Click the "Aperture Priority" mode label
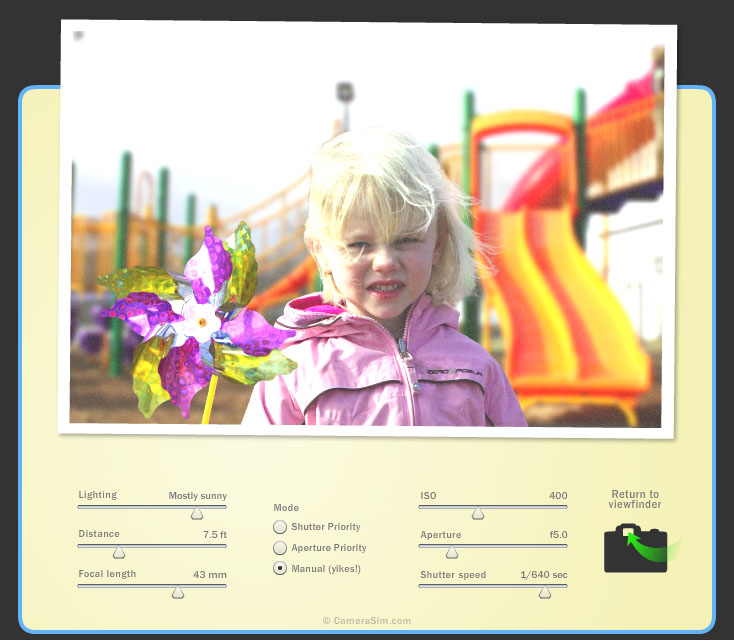Image resolution: width=734 pixels, height=640 pixels. 329,548
